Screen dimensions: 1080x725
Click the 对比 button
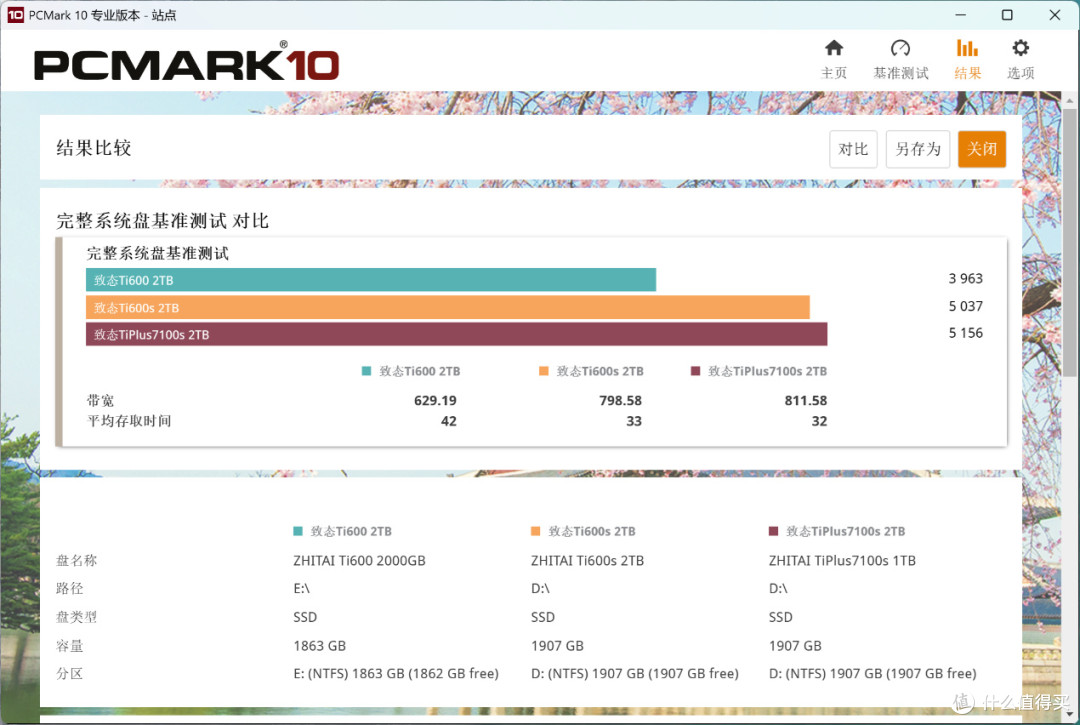853,149
